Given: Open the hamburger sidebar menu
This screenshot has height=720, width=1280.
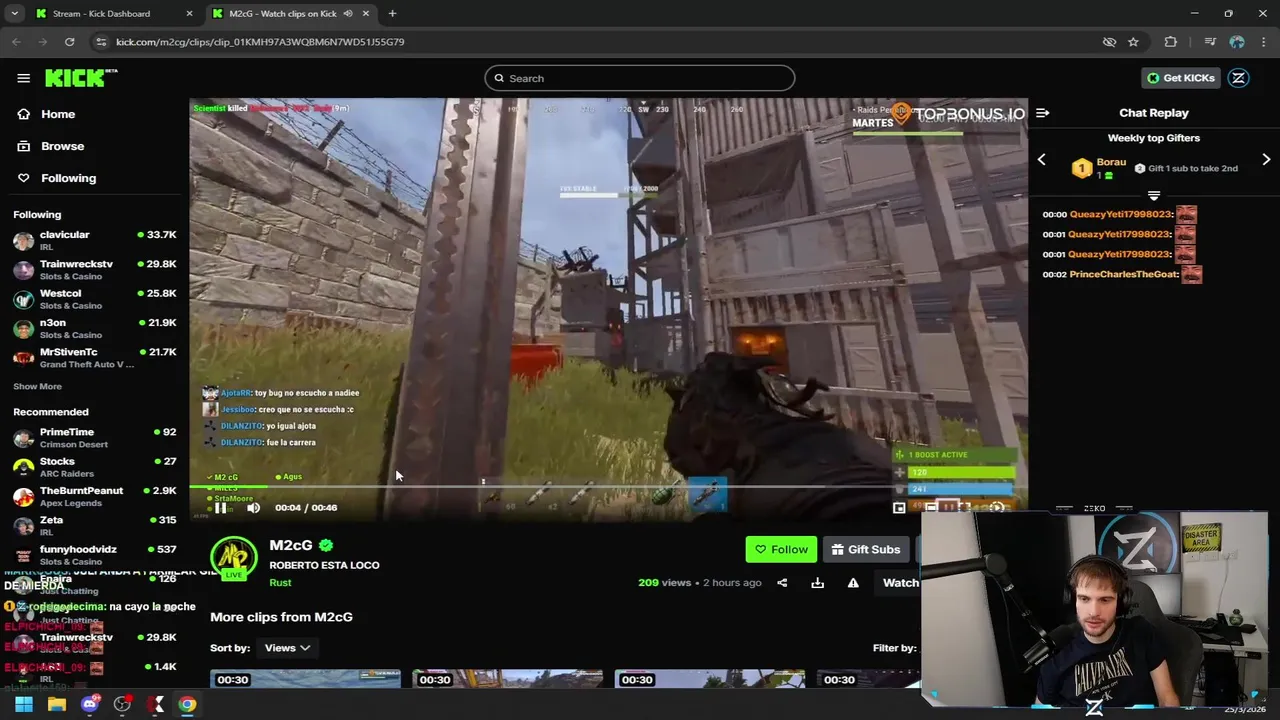Looking at the screenshot, I should [23, 78].
